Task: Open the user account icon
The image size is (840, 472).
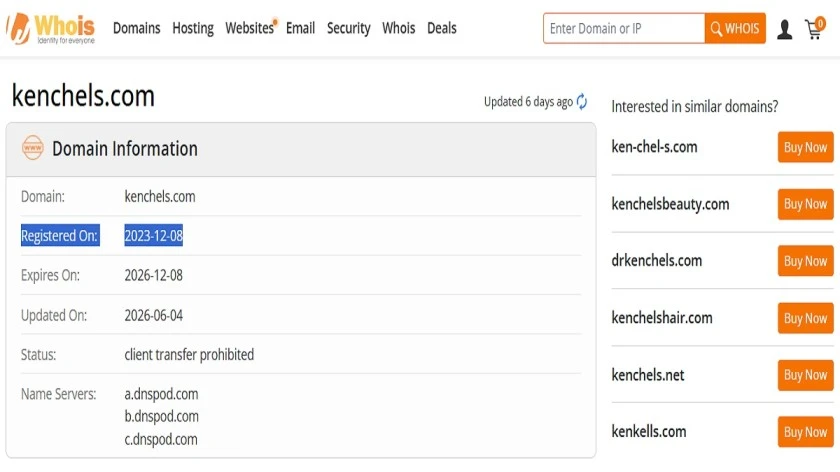Action: pos(784,29)
